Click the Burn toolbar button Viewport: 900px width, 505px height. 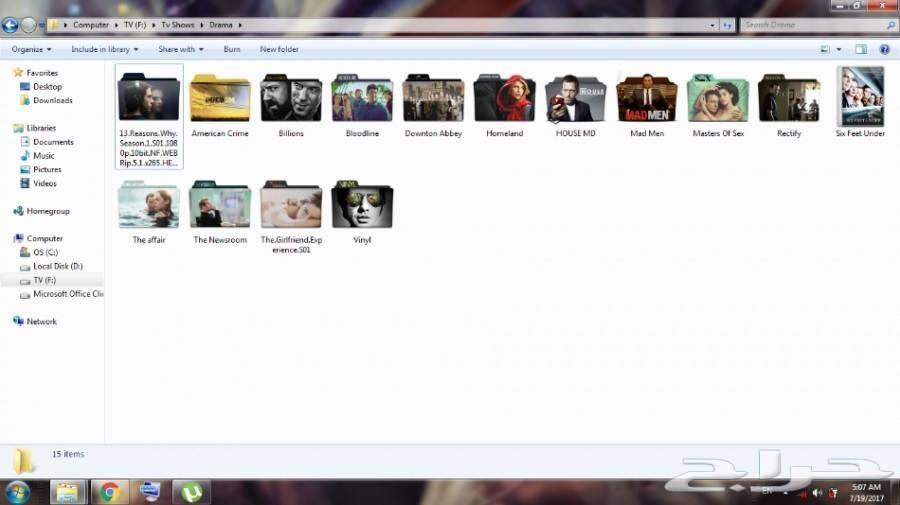click(x=232, y=49)
